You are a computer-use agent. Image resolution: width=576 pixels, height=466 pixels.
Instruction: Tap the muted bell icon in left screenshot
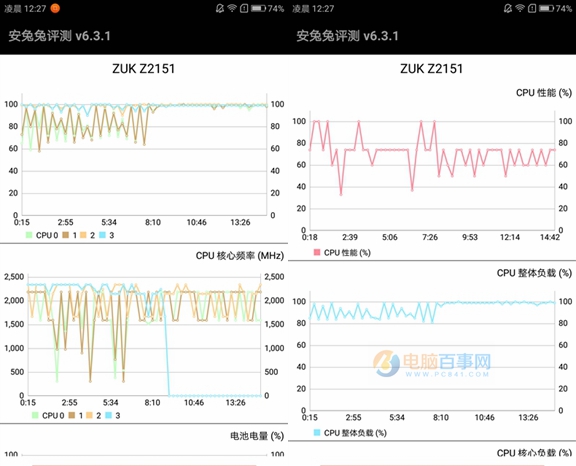coord(220,8)
